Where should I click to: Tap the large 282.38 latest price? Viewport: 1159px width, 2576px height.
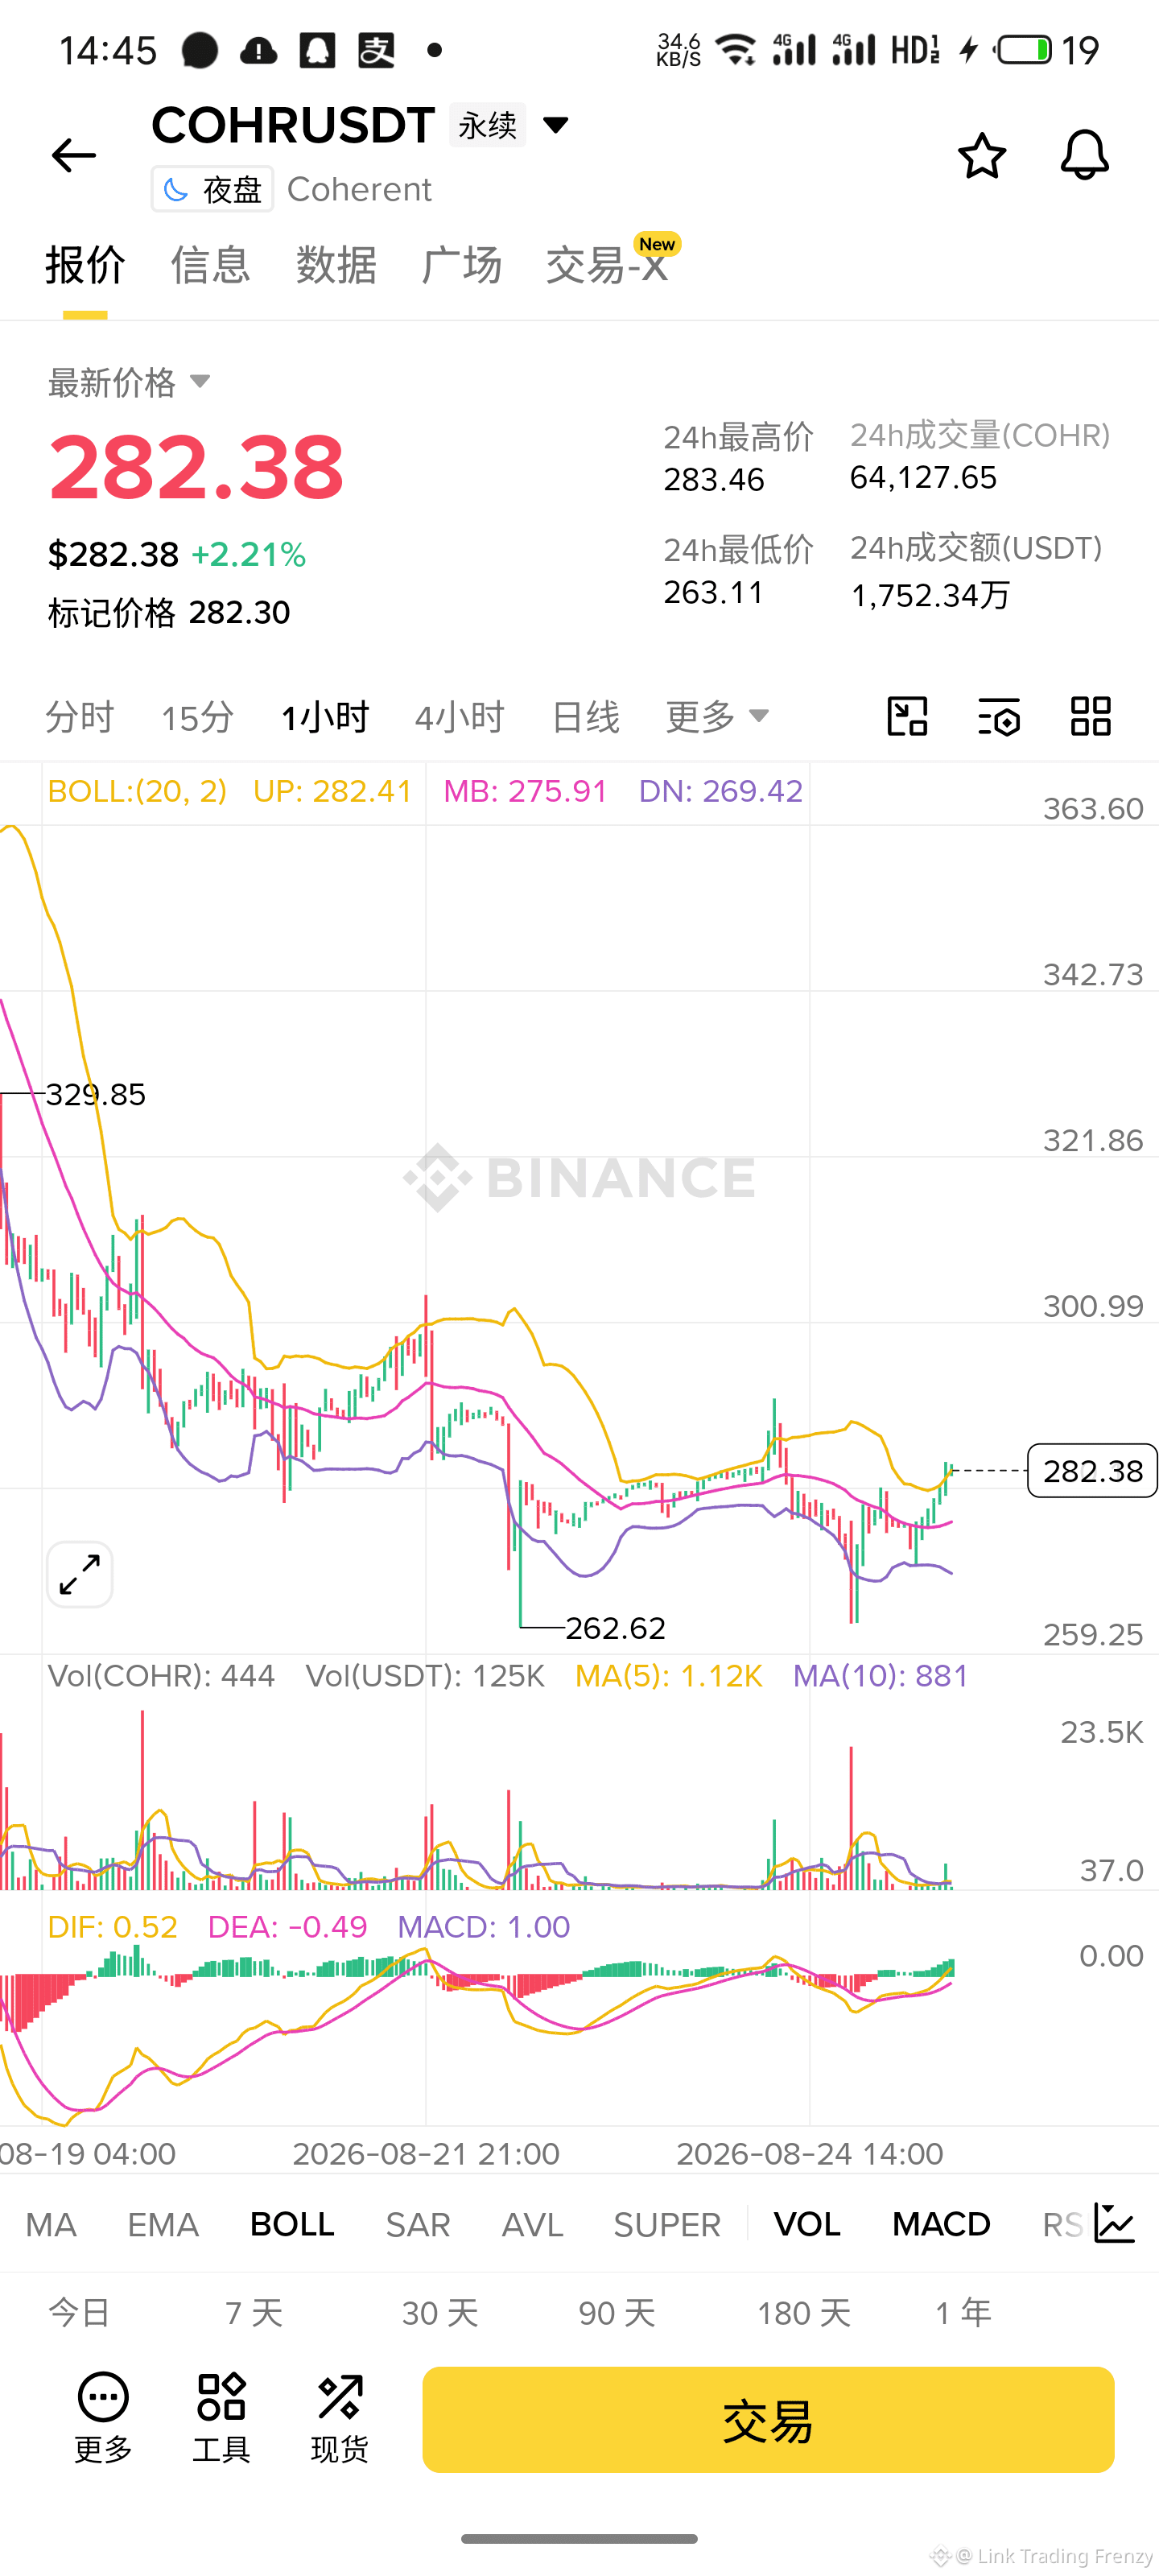pyautogui.click(x=196, y=466)
